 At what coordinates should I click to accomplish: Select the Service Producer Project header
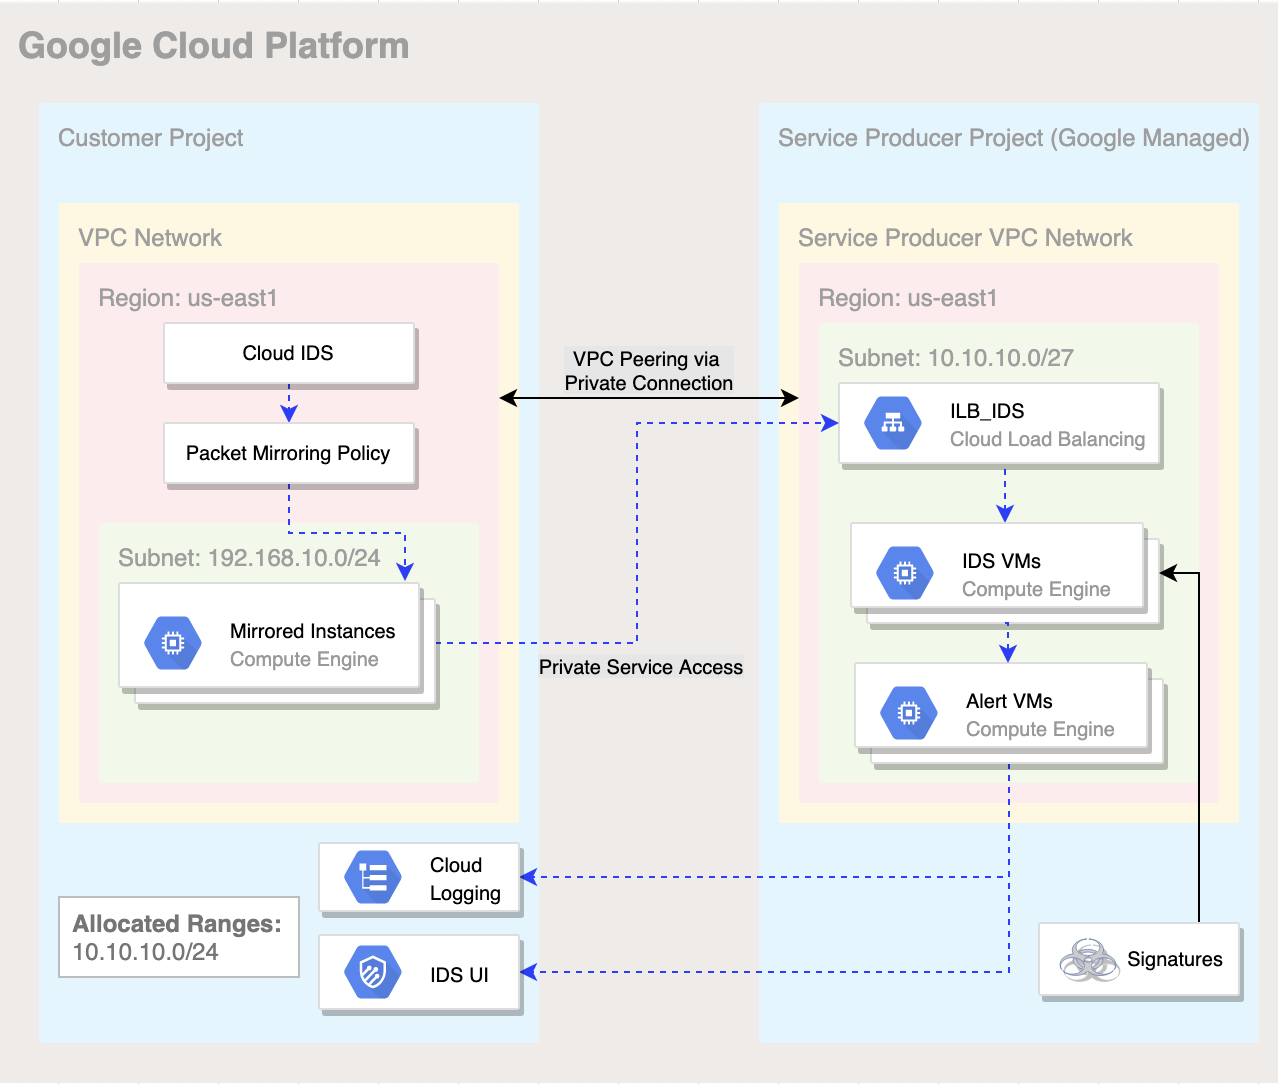pos(1013,138)
